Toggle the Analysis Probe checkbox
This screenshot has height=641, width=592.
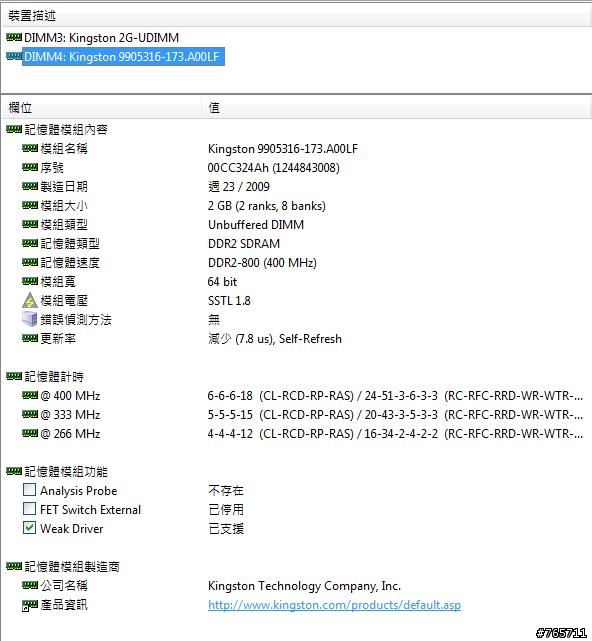[x=29, y=490]
